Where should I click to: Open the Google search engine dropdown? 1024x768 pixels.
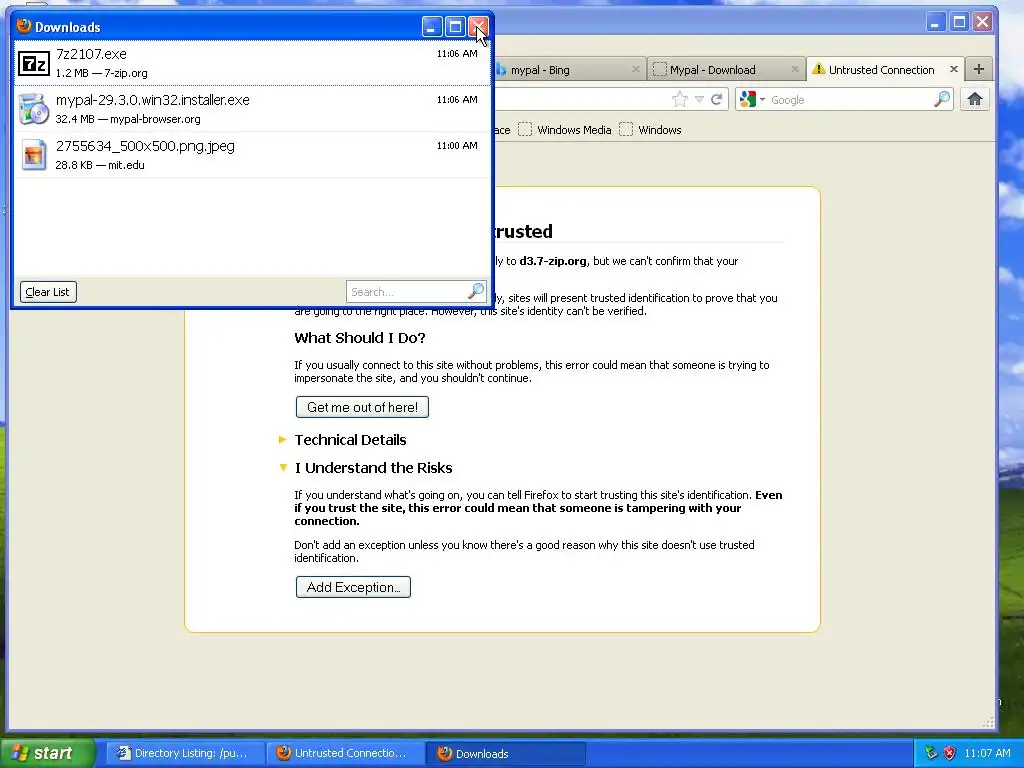coord(752,99)
